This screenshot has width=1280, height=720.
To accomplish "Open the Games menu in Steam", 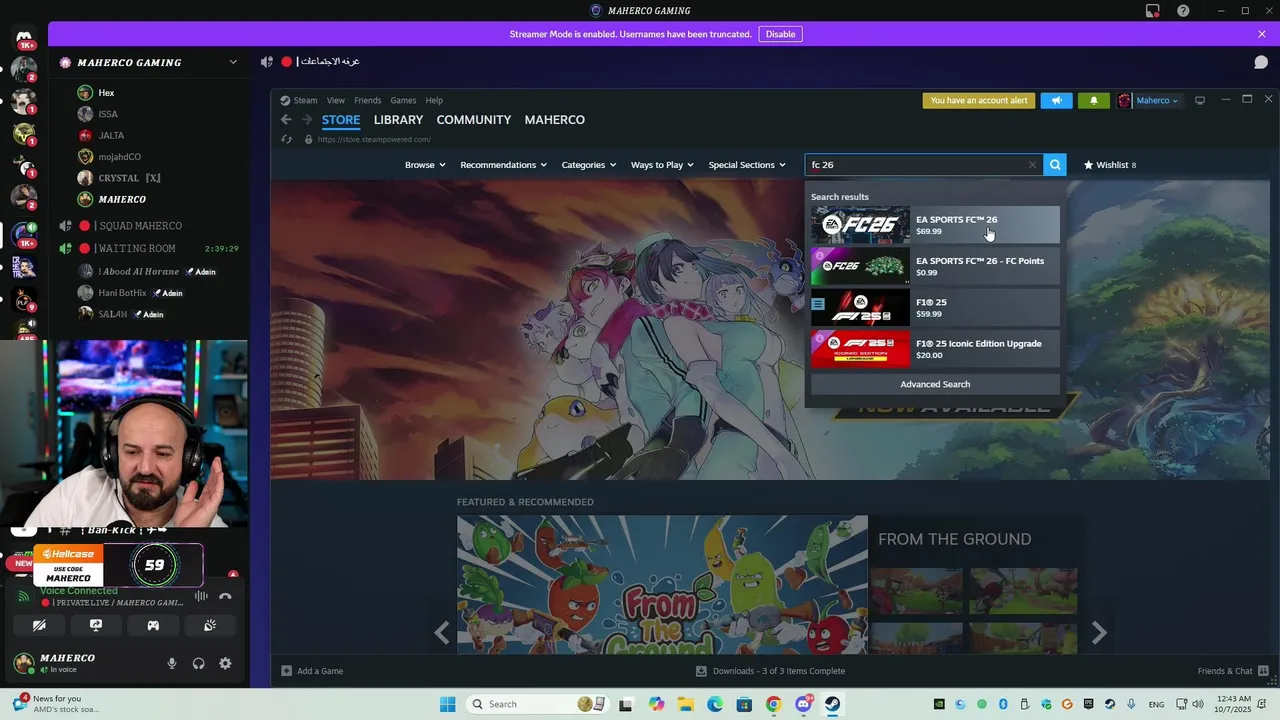I will [x=403, y=100].
